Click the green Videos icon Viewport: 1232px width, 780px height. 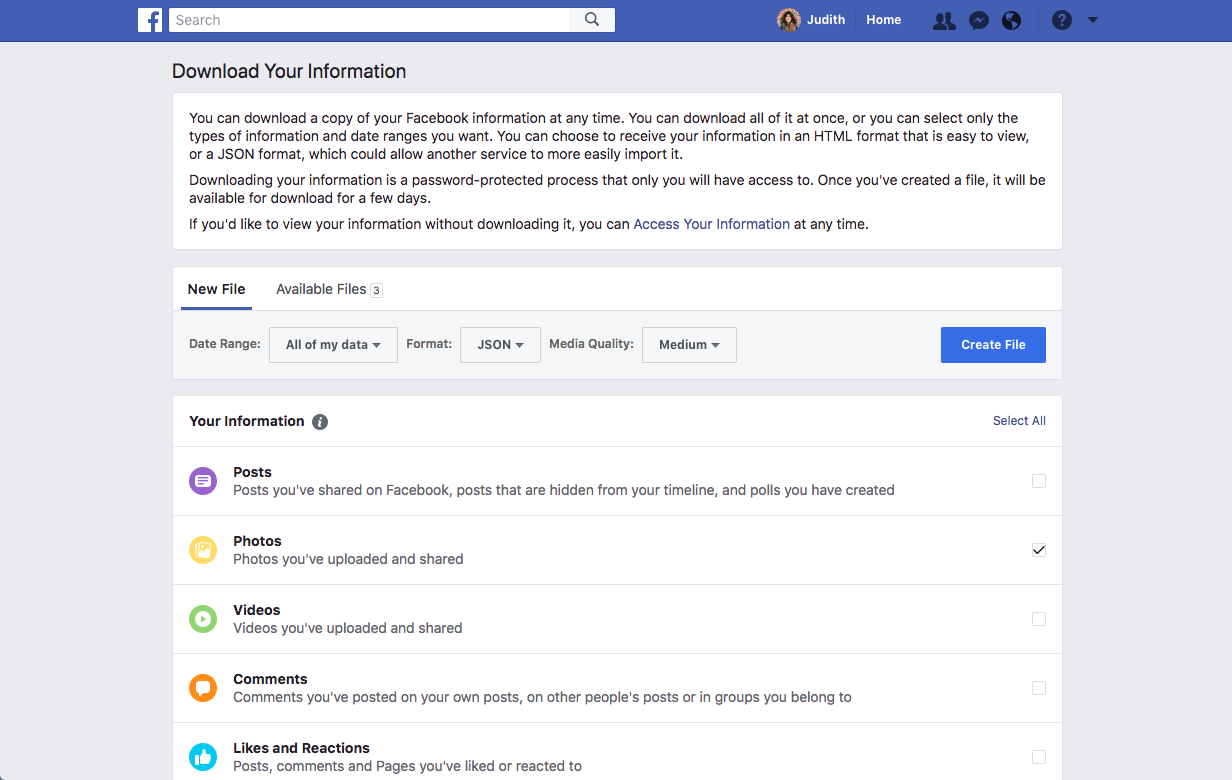click(203, 619)
